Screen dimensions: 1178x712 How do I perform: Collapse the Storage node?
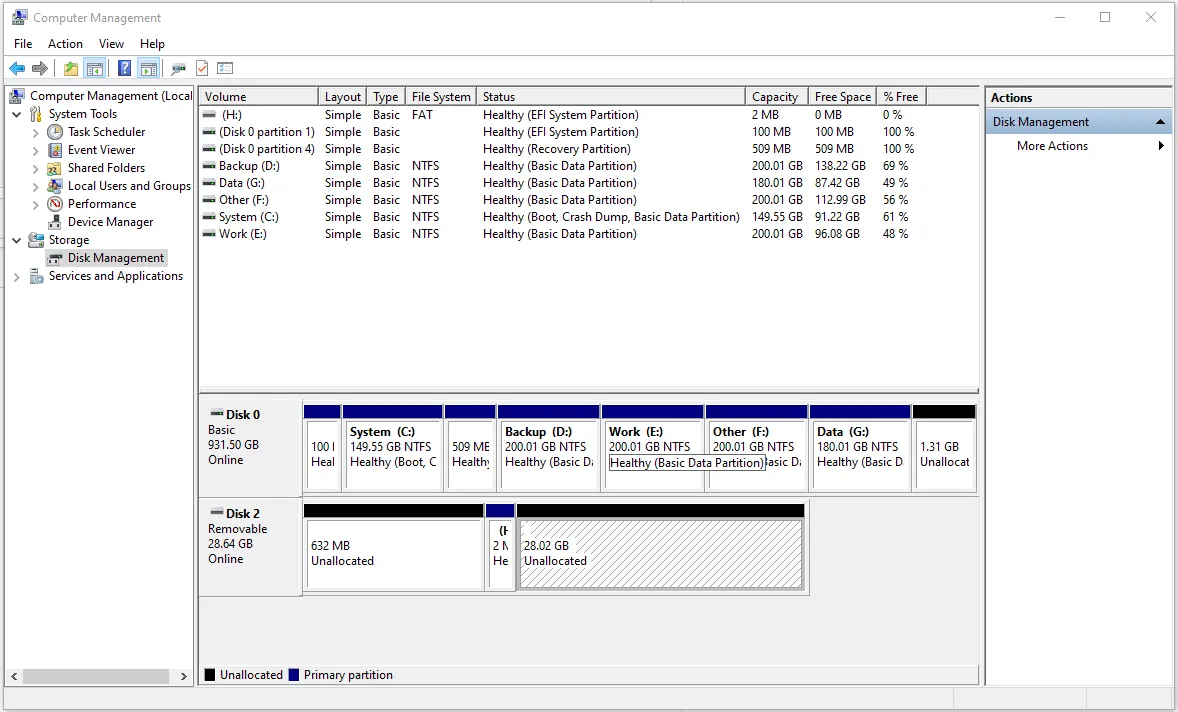coord(17,240)
